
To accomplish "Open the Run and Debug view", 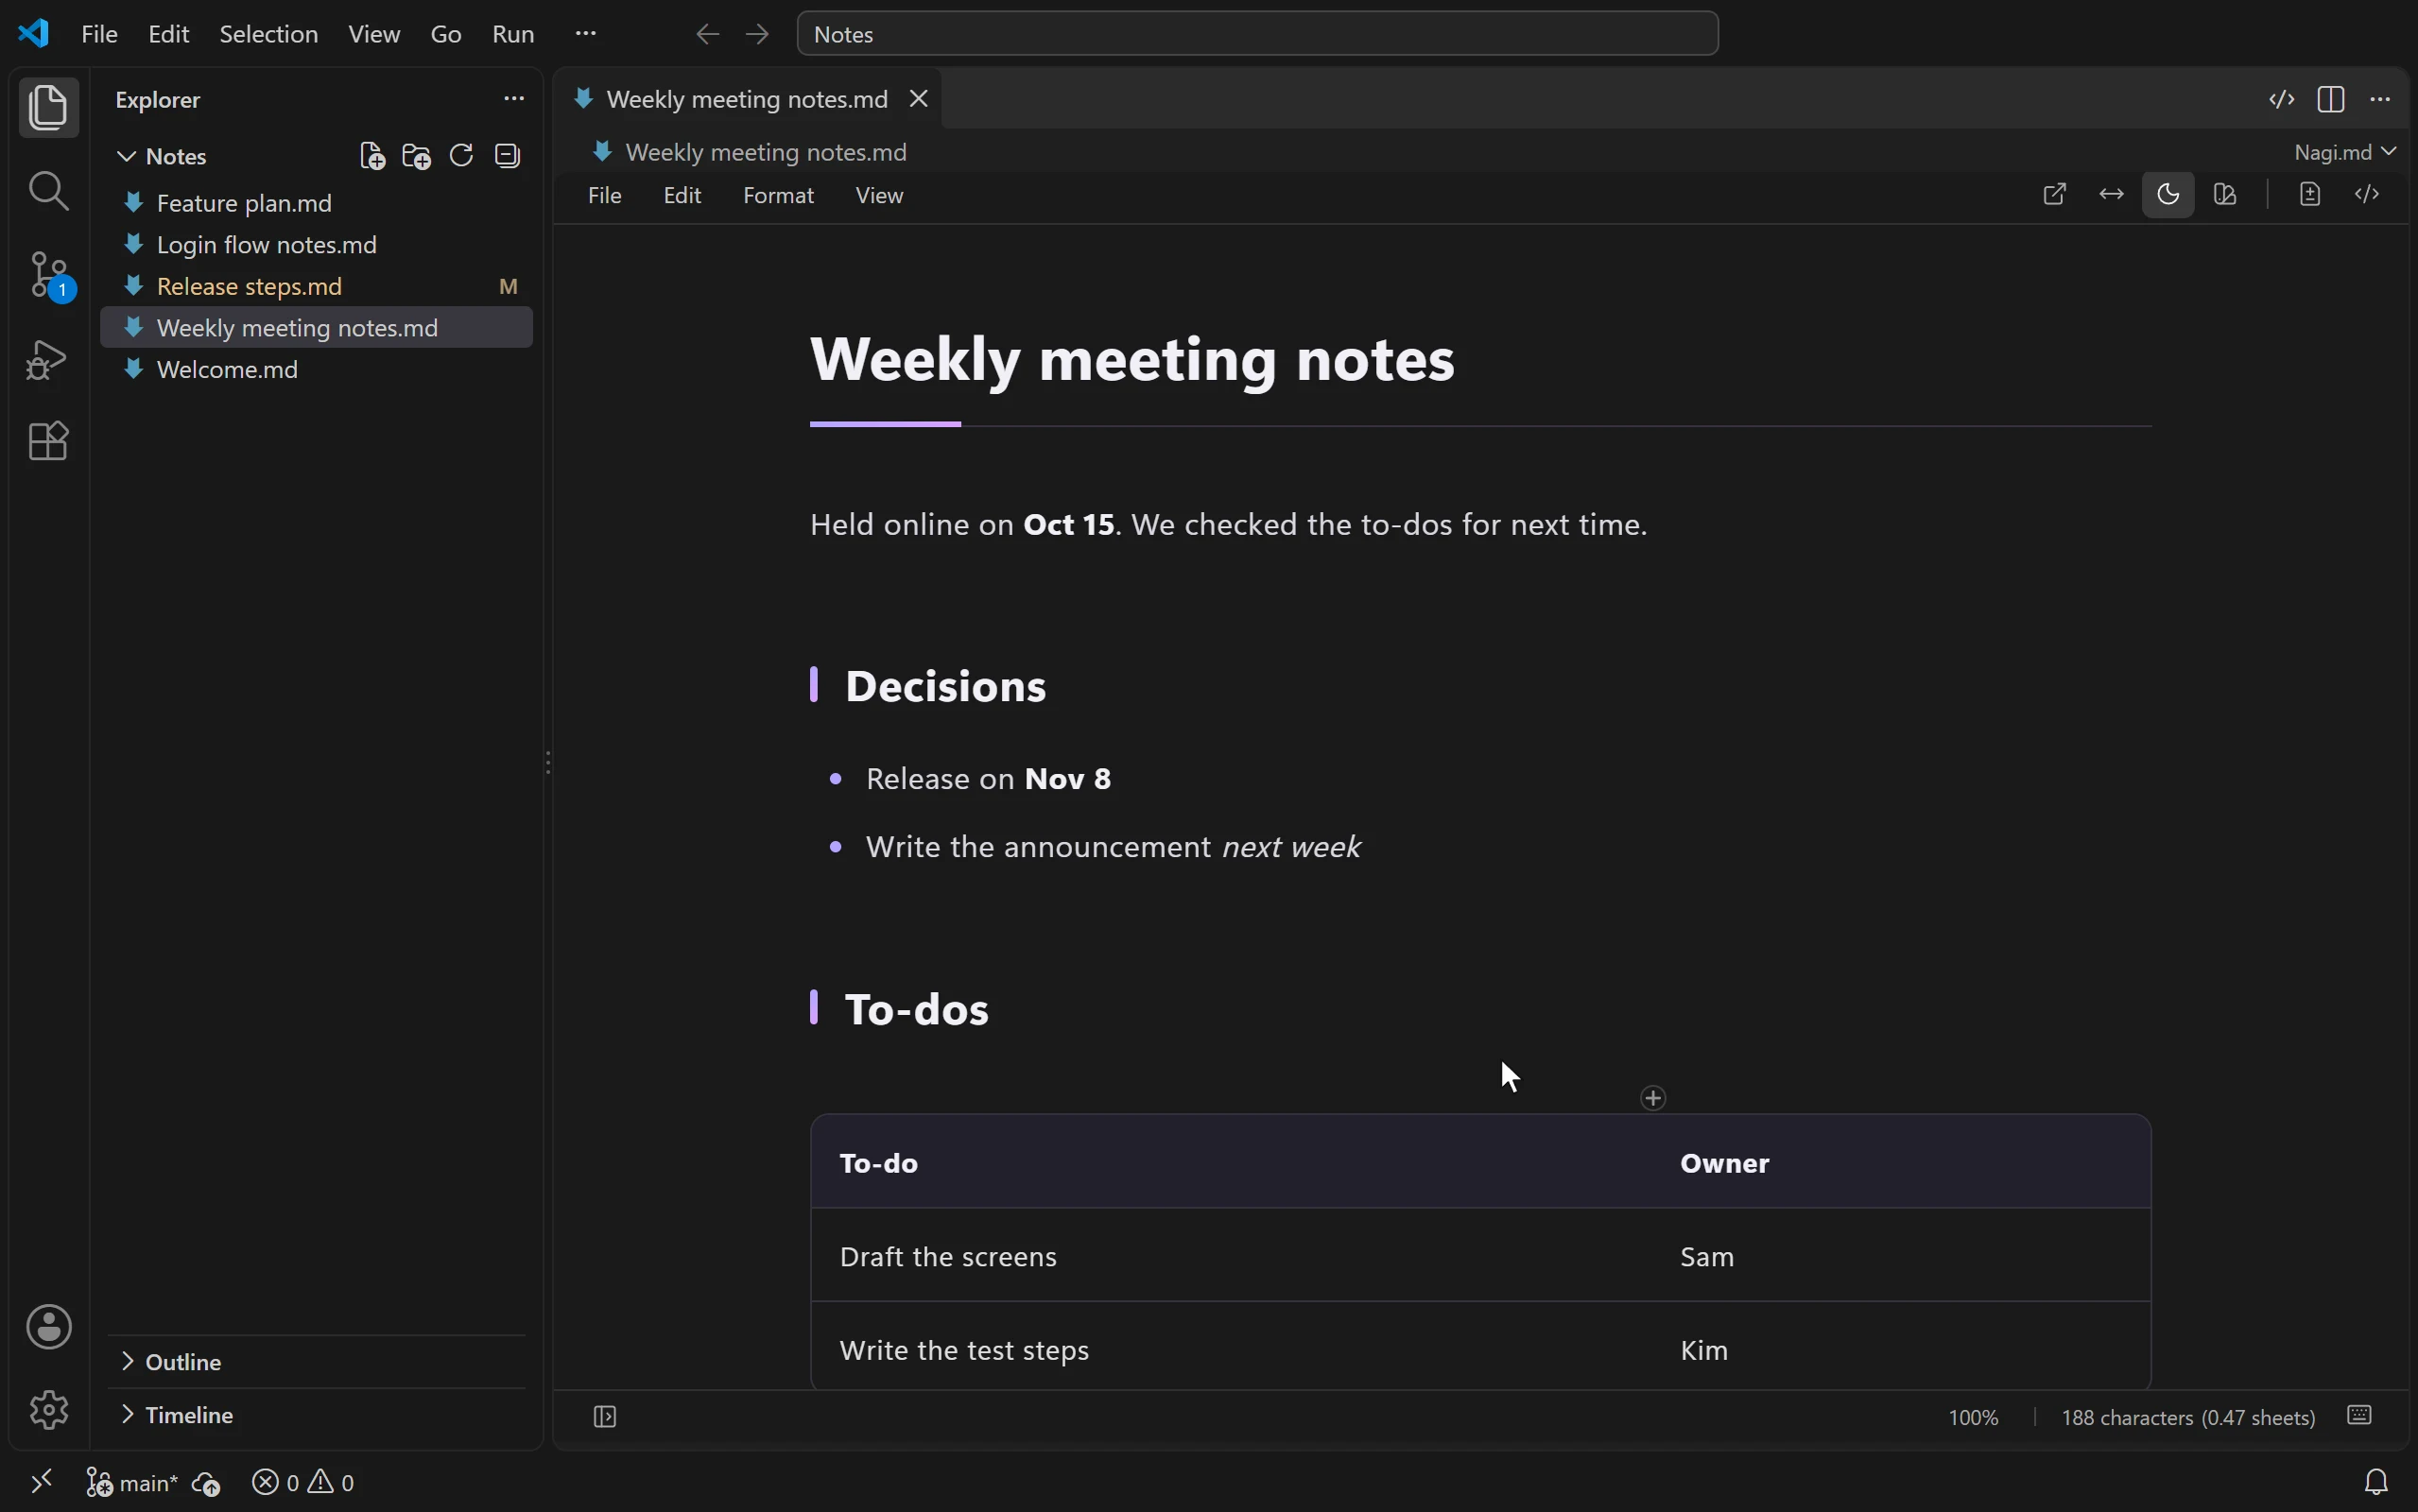I will coord(48,359).
